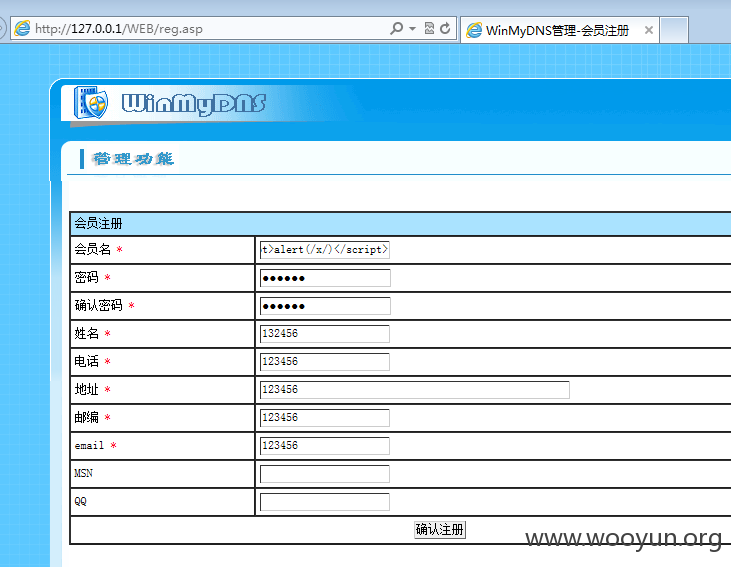731x567 pixels.
Task: Switch to the WinMyDNS管理-会员注册 tab
Action: pyautogui.click(x=557, y=30)
